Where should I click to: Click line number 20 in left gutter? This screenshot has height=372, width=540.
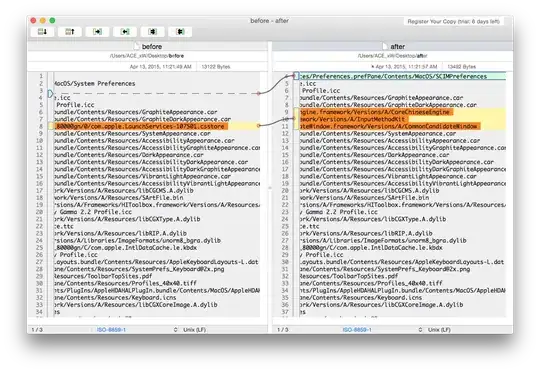[x=39, y=212]
